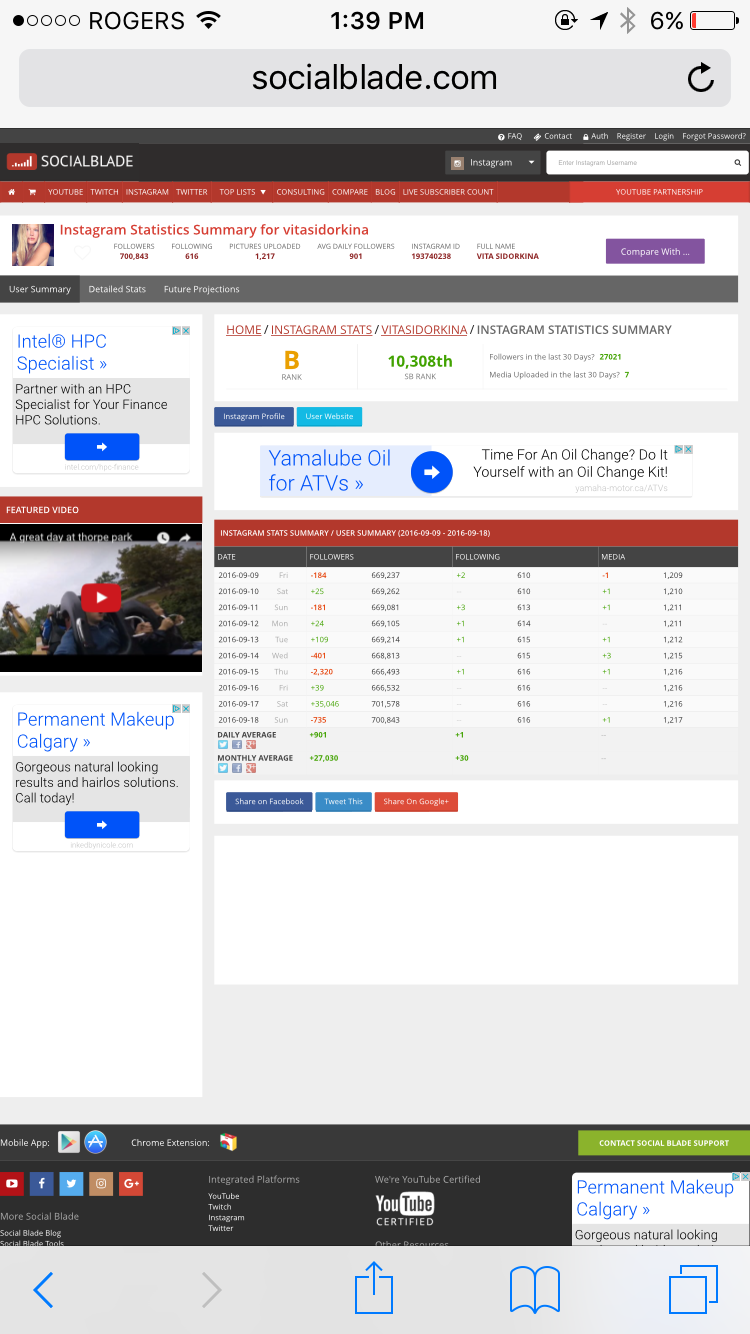Image resolution: width=750 pixels, height=1334 pixels.
Task: Open App Store mobile app icon
Action: coord(95,1142)
